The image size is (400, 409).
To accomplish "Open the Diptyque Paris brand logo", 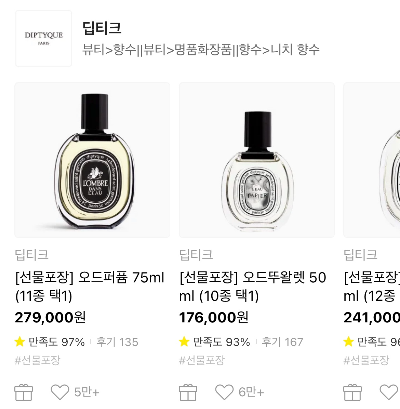I will pos(43,38).
